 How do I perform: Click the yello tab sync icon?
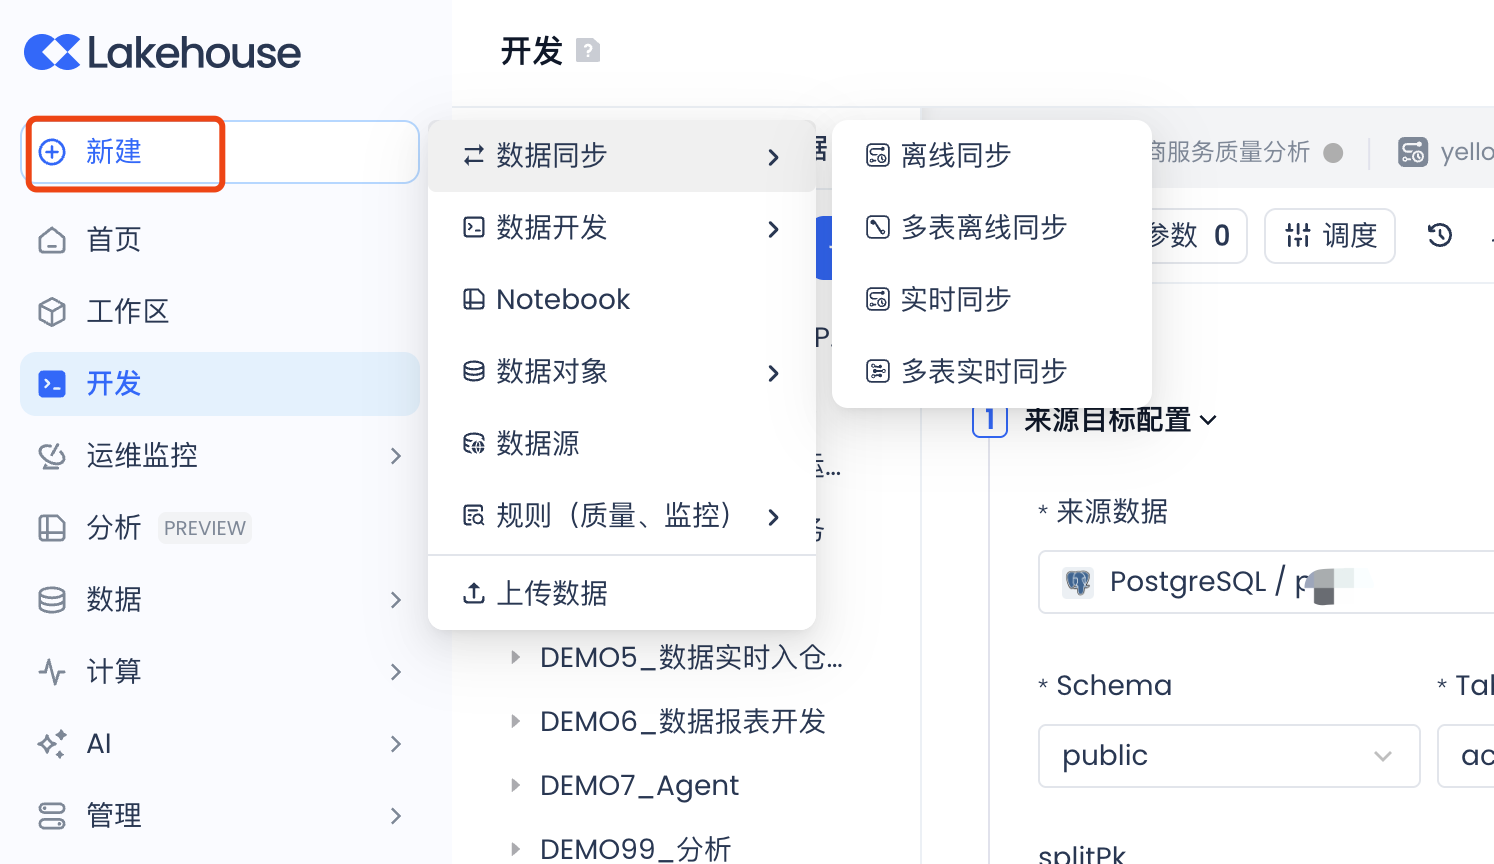coord(1413,152)
